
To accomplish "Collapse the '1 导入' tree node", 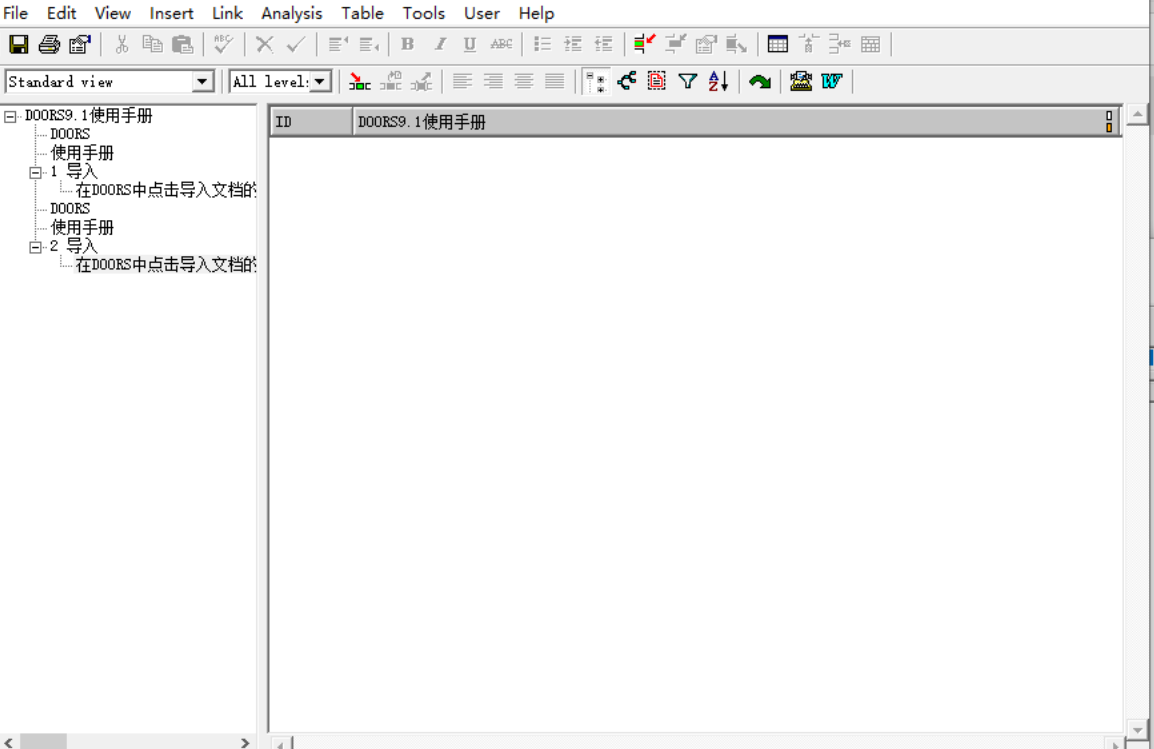I will click(x=35, y=172).
